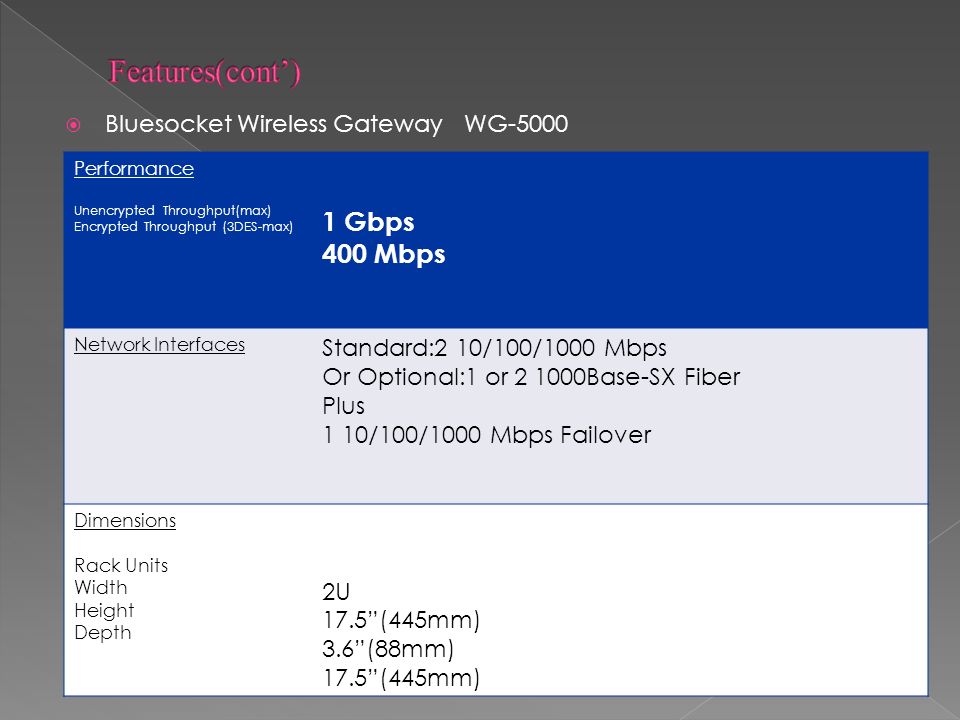Open the underlined Performance heading

(x=134, y=168)
